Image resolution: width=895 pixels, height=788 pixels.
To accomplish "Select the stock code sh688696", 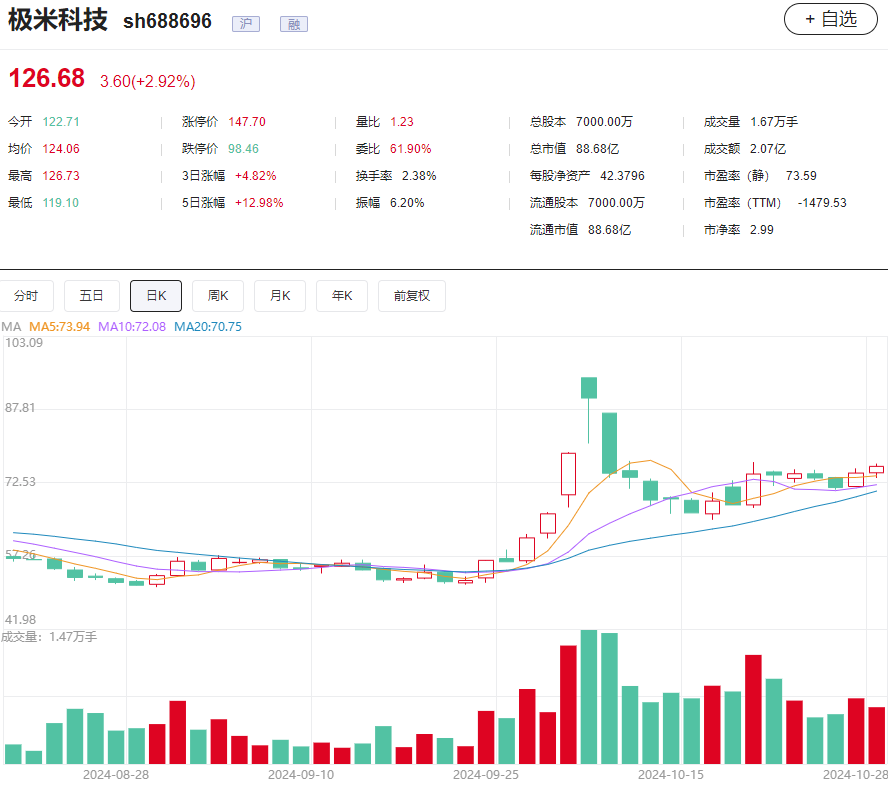I will click(167, 22).
